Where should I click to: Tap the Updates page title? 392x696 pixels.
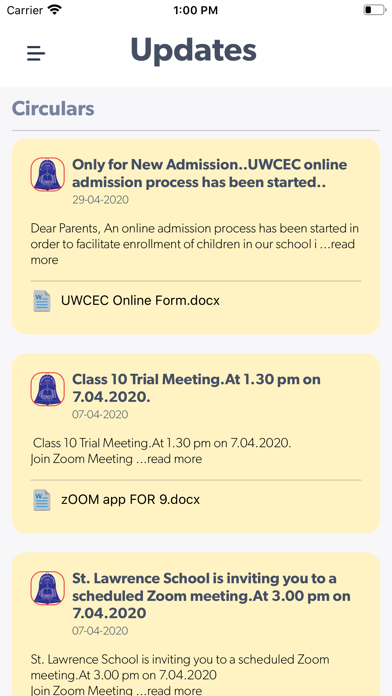tap(194, 50)
